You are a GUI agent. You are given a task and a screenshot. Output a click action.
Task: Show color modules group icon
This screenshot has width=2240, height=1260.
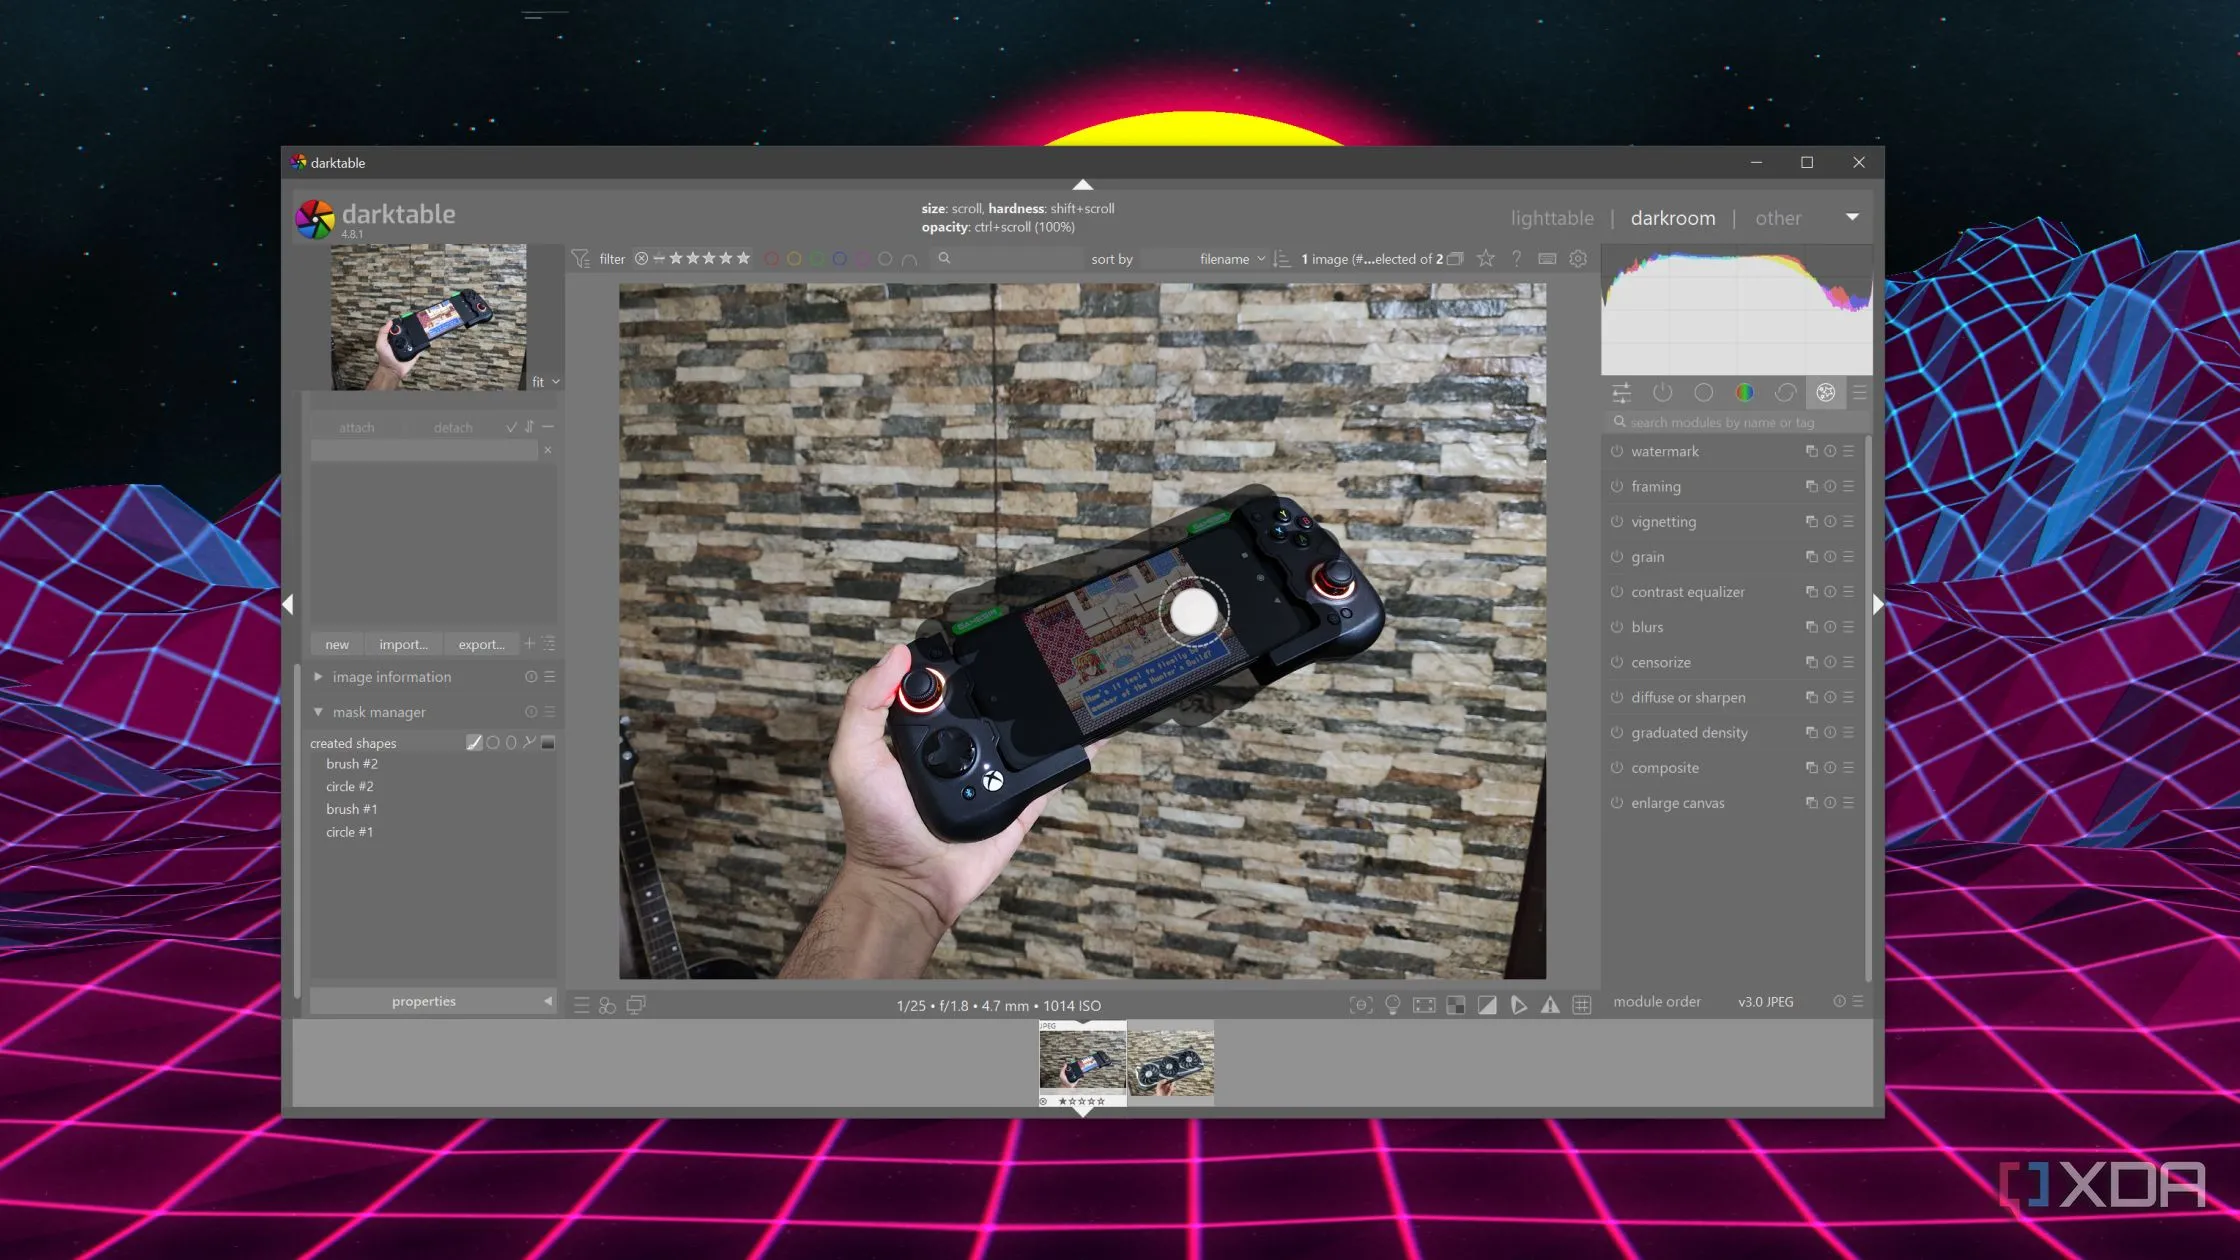(1744, 393)
